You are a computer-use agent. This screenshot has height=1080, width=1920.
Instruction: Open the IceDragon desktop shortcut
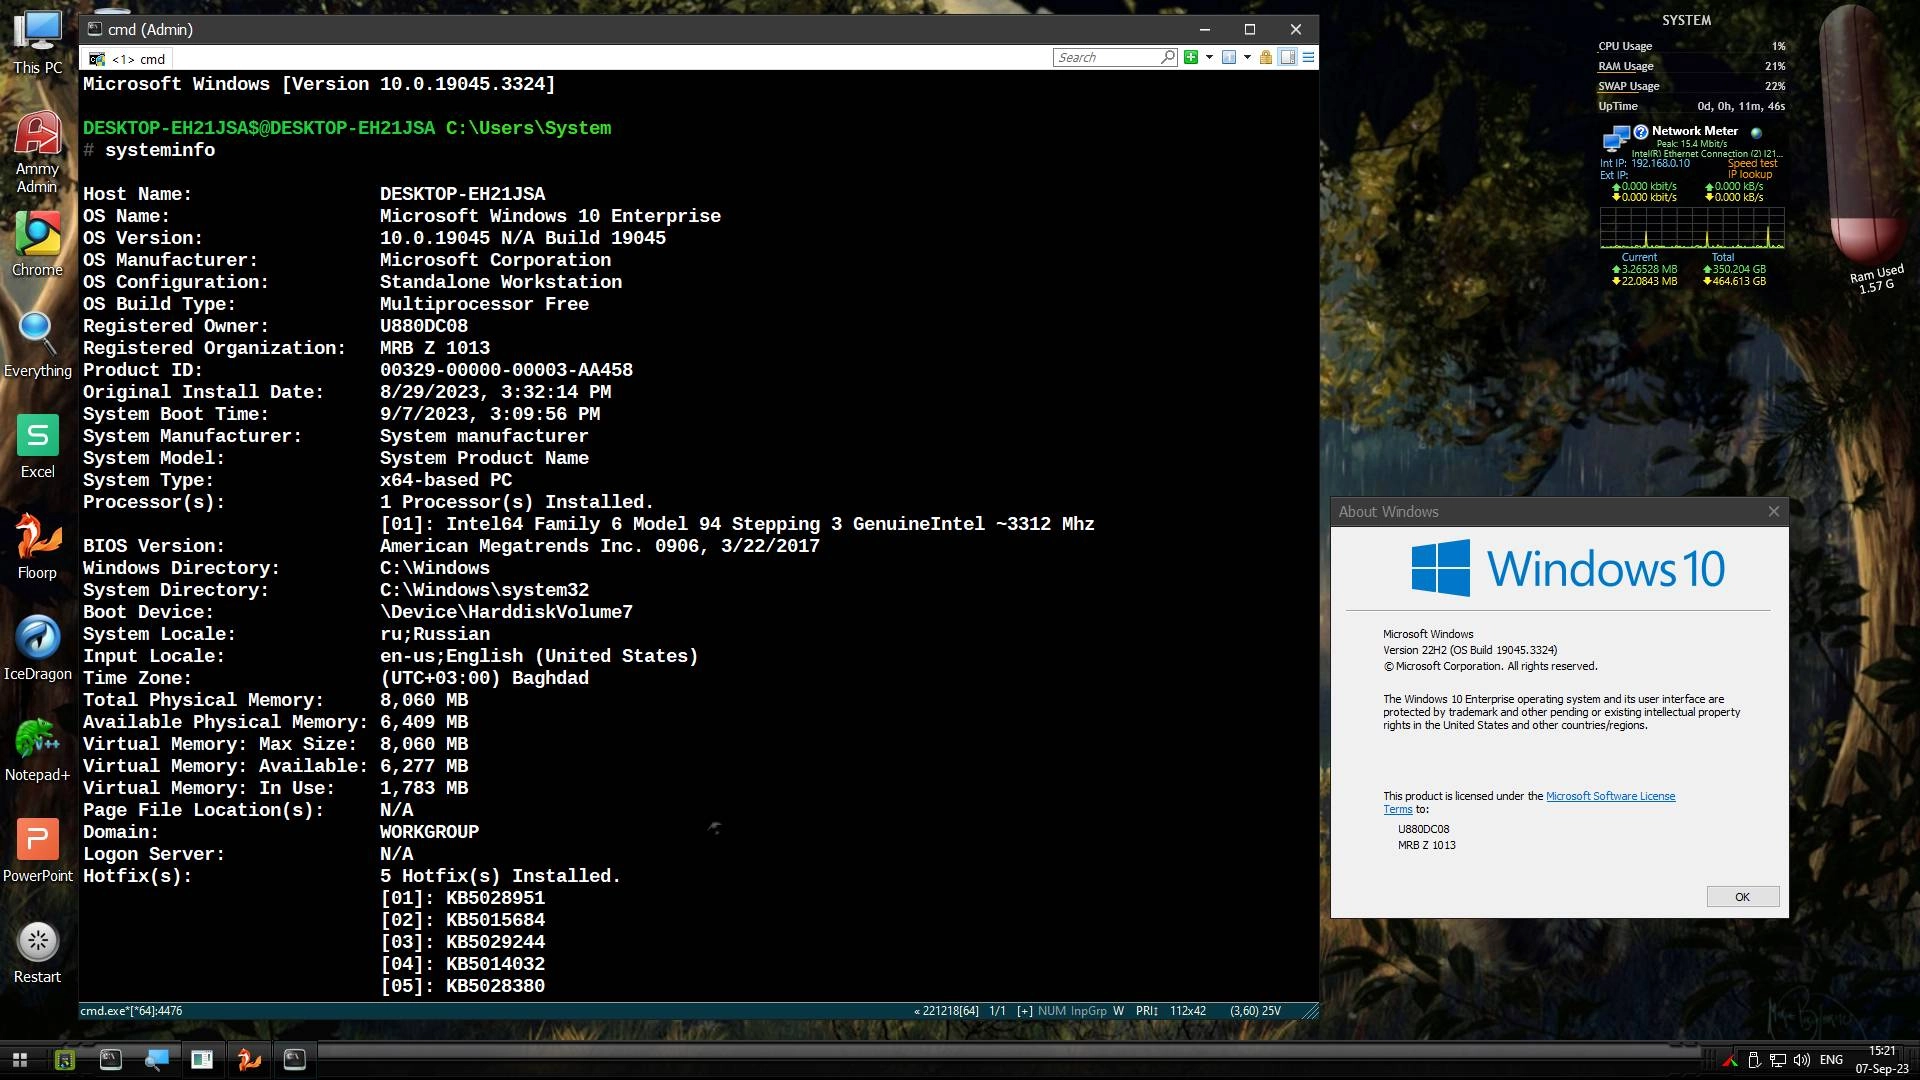(37, 648)
